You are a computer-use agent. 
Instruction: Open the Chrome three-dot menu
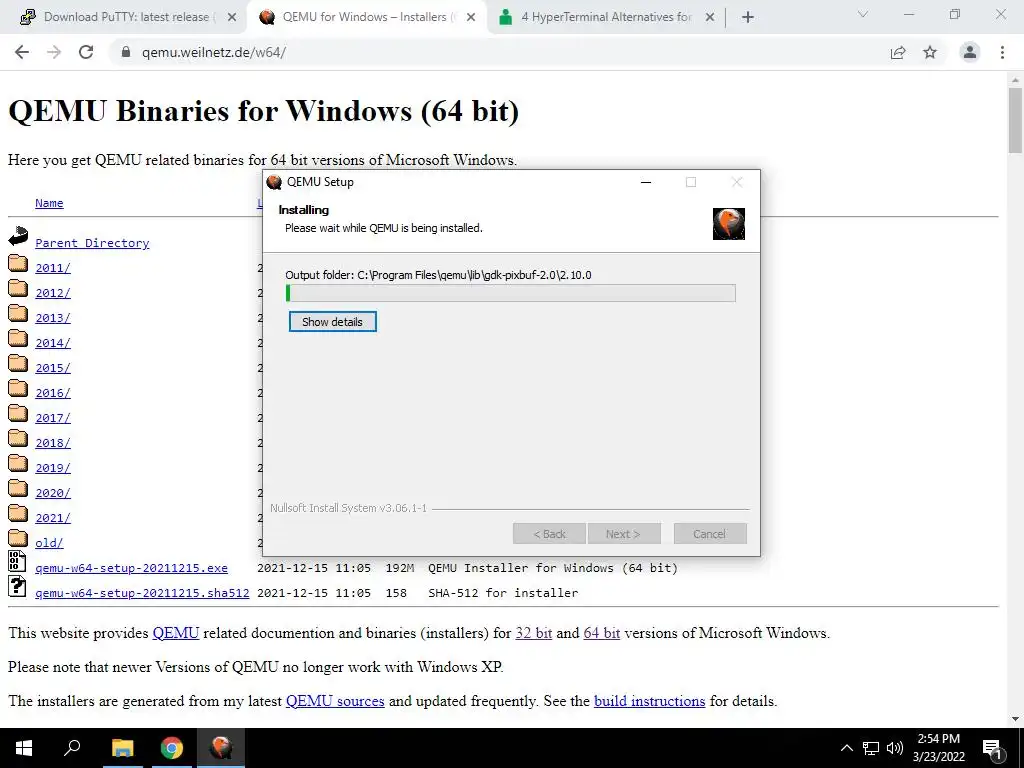(x=1002, y=52)
